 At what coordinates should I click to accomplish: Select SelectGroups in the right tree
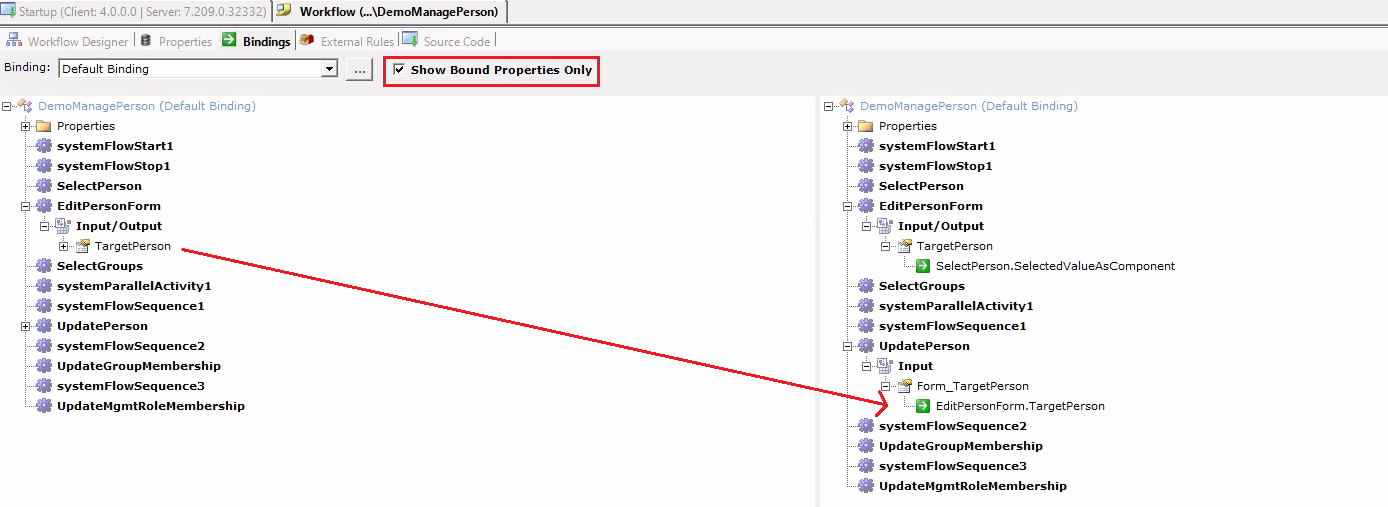pyautogui.click(x=921, y=286)
